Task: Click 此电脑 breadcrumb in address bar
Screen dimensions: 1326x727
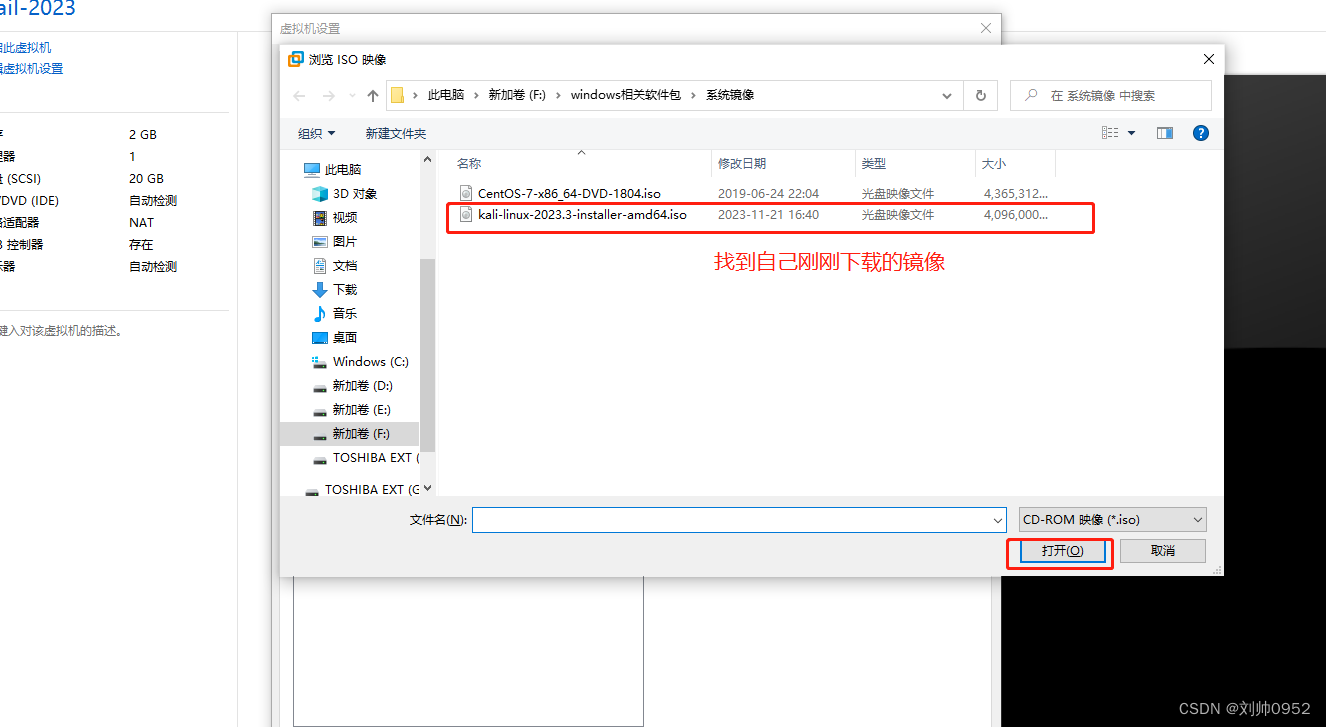Action: pyautogui.click(x=446, y=95)
